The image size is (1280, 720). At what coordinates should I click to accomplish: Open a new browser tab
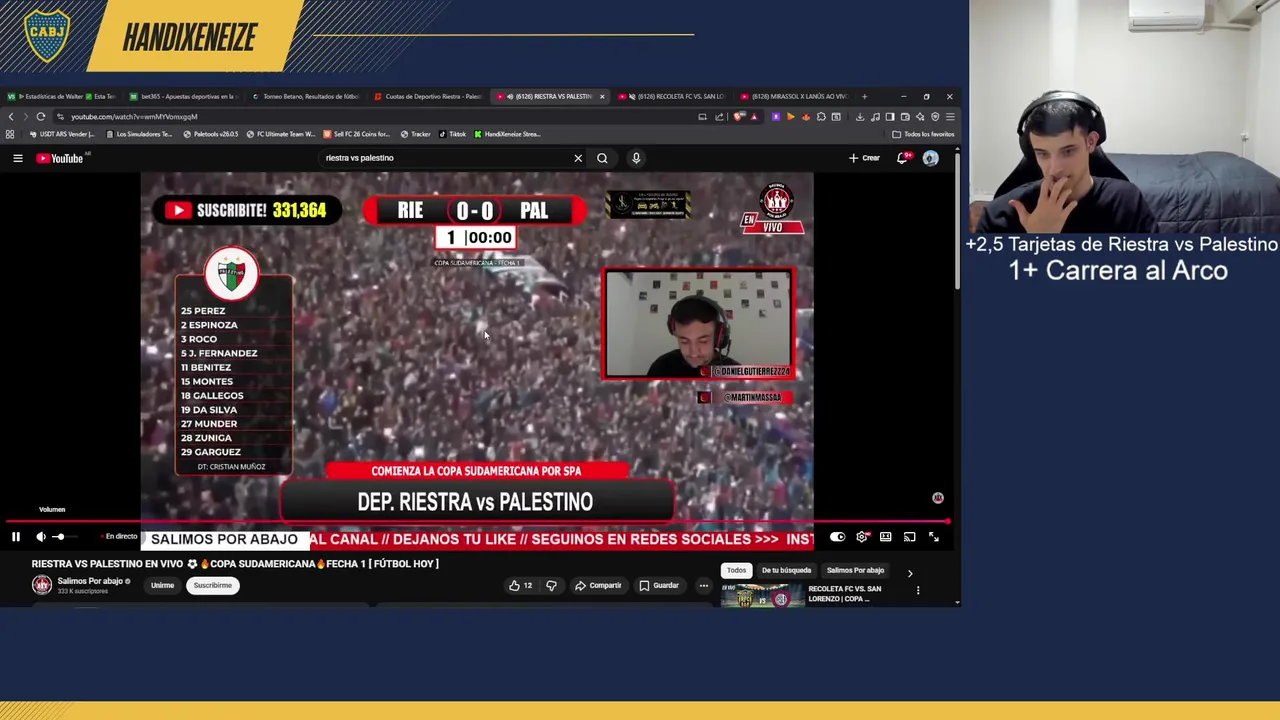tap(865, 96)
